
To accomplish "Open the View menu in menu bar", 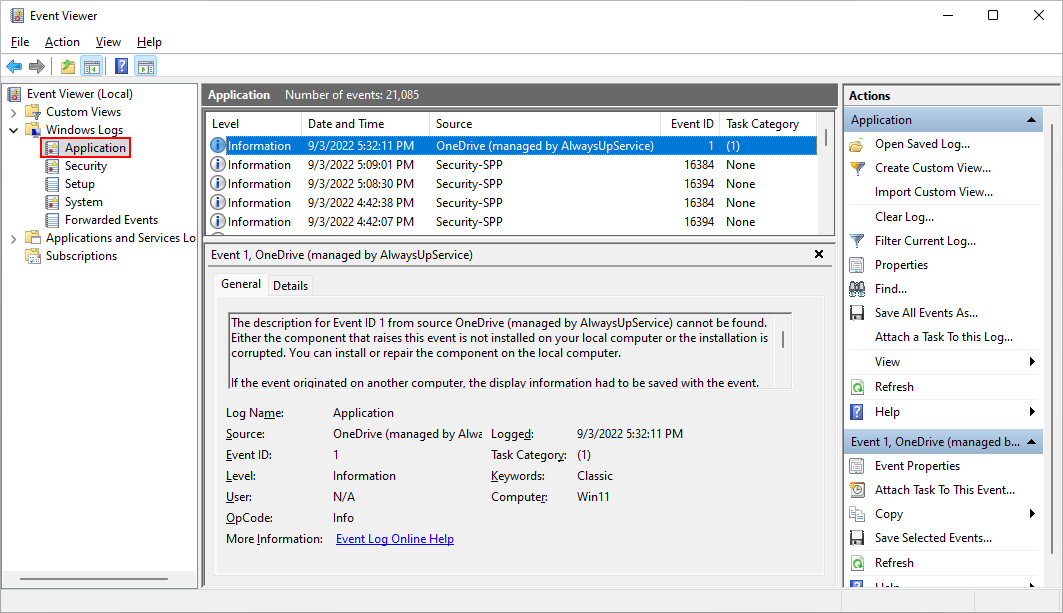I will point(108,42).
